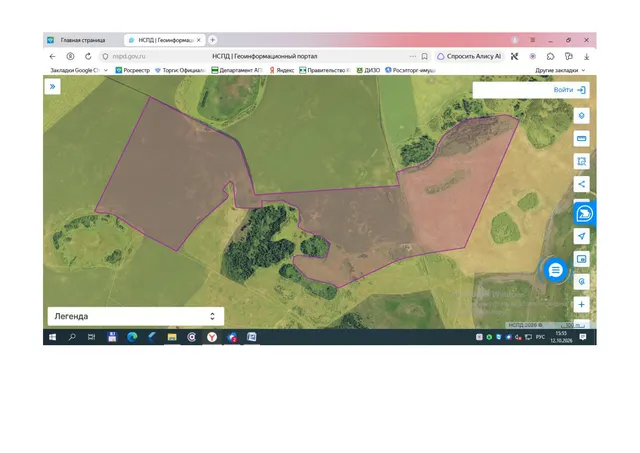Open the Закладки Google Chrome bookmarks dropdown
640x453 pixels.
79,70
